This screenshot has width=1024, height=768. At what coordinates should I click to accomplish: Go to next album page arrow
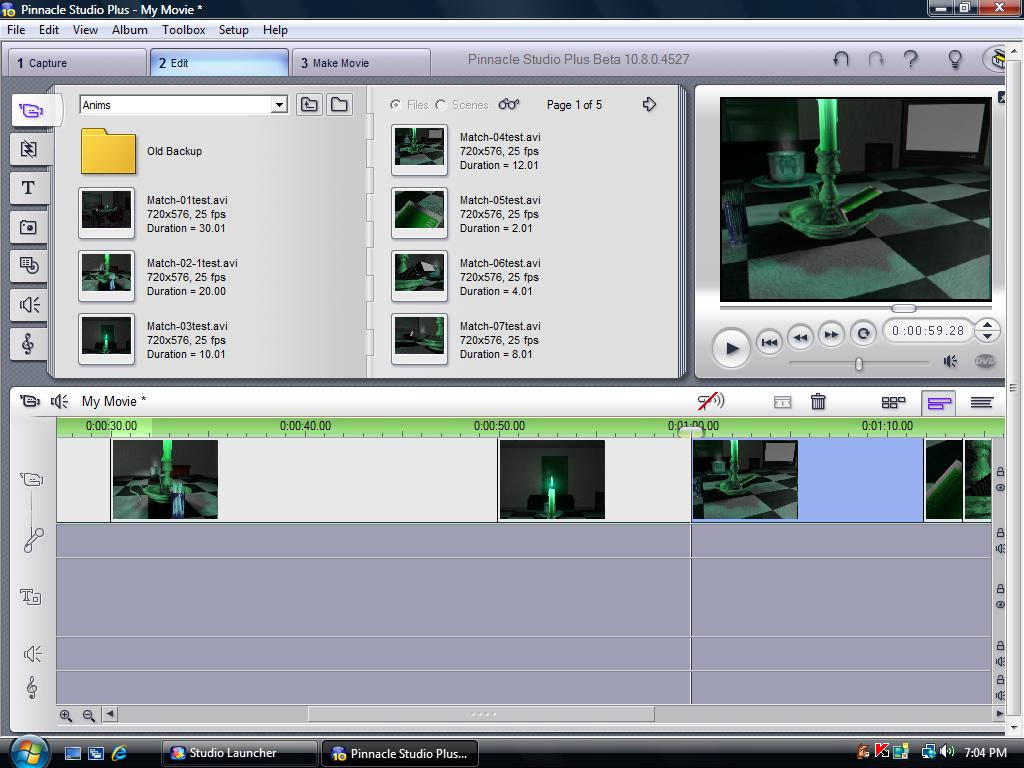click(648, 104)
